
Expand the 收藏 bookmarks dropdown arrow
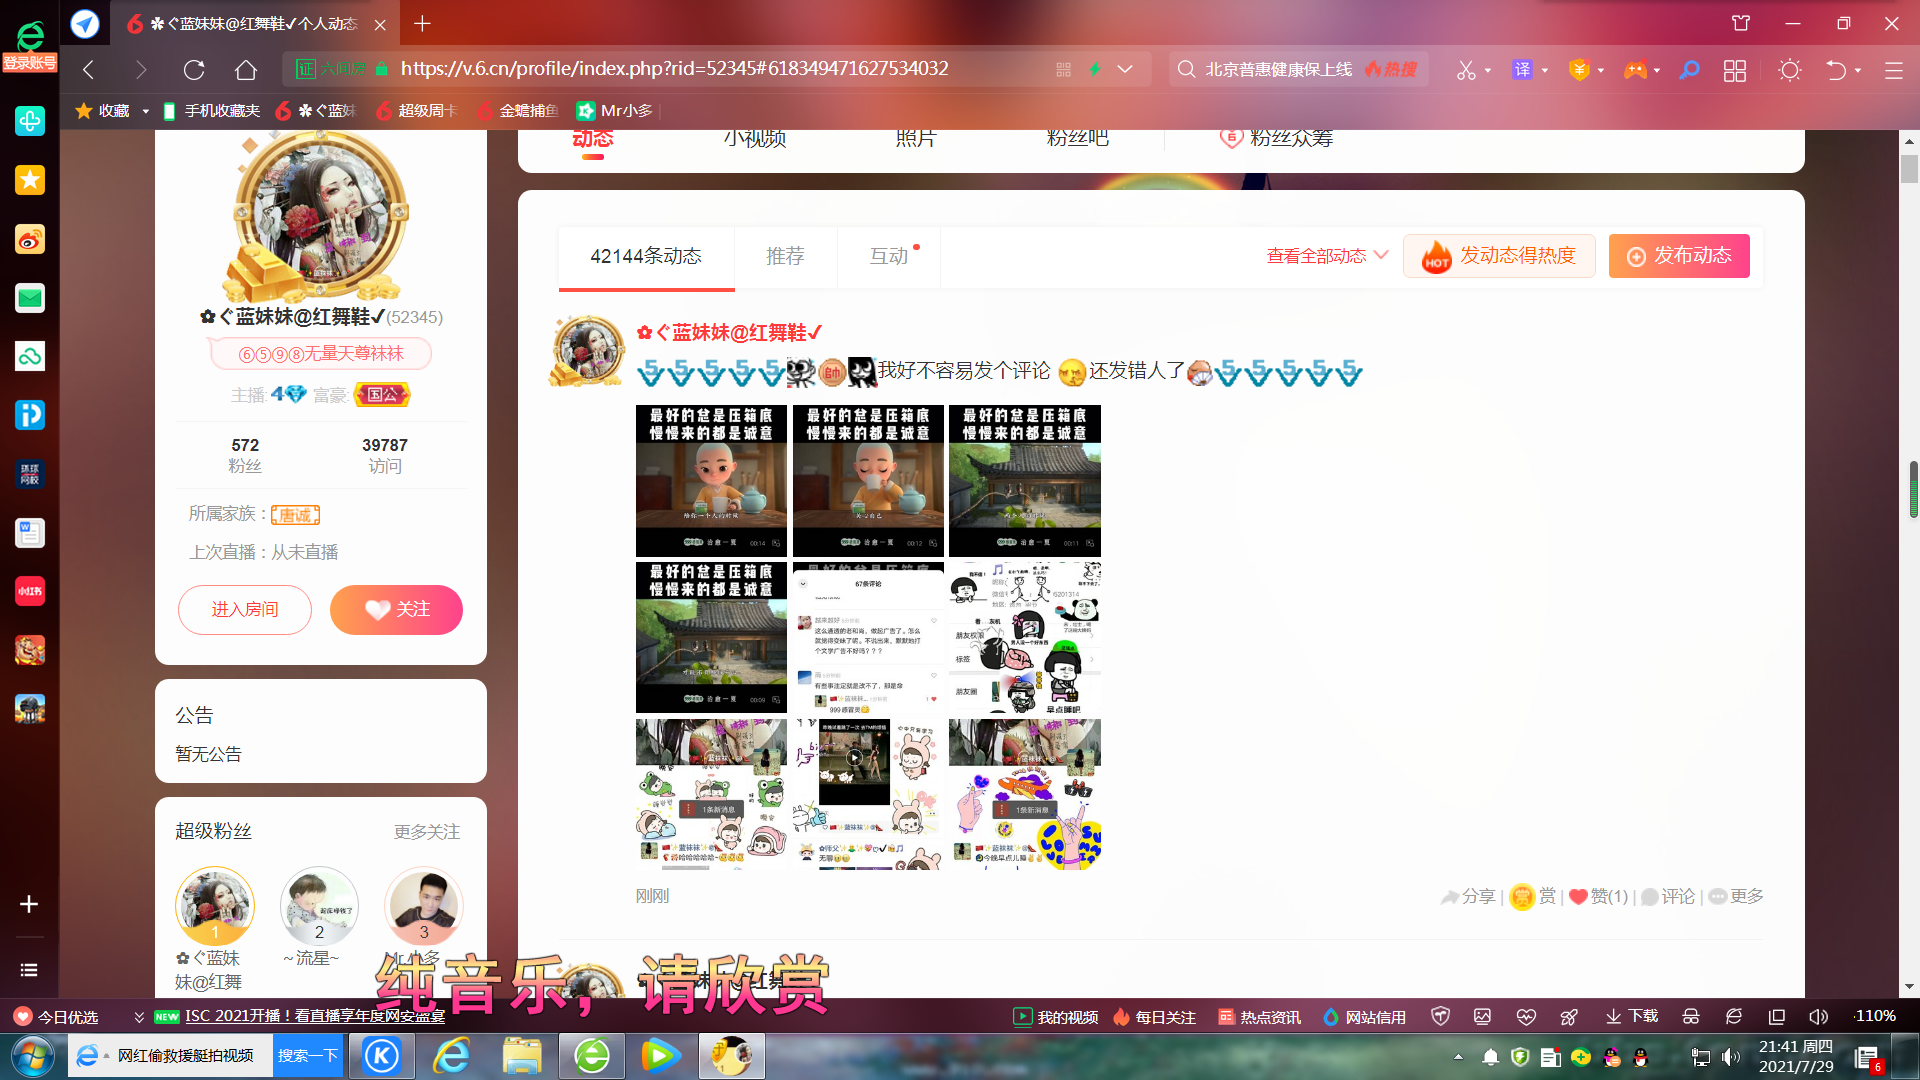(x=145, y=111)
